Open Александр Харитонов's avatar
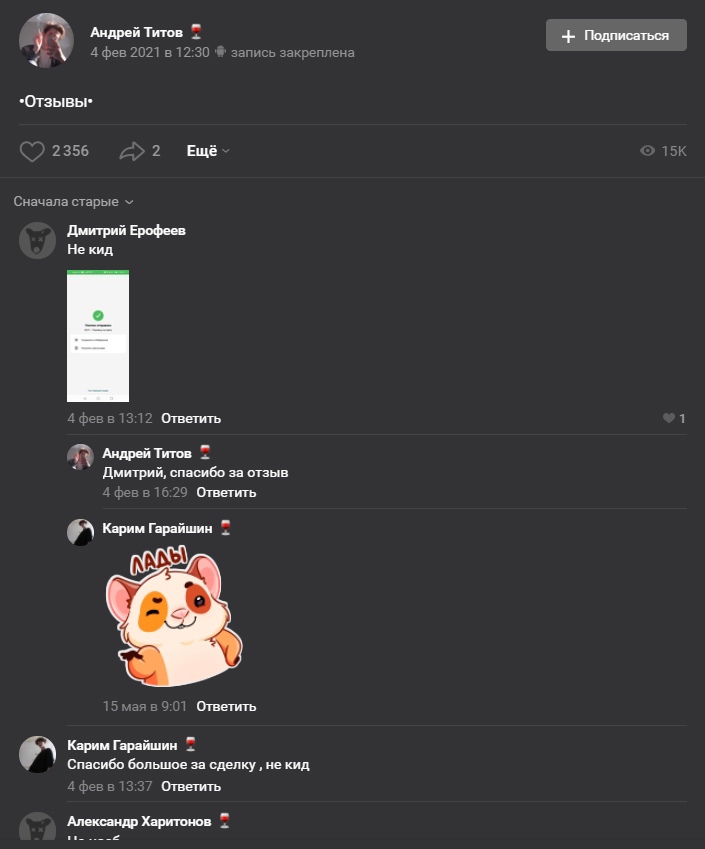Image resolution: width=705 pixels, height=849 pixels. [x=37, y=826]
